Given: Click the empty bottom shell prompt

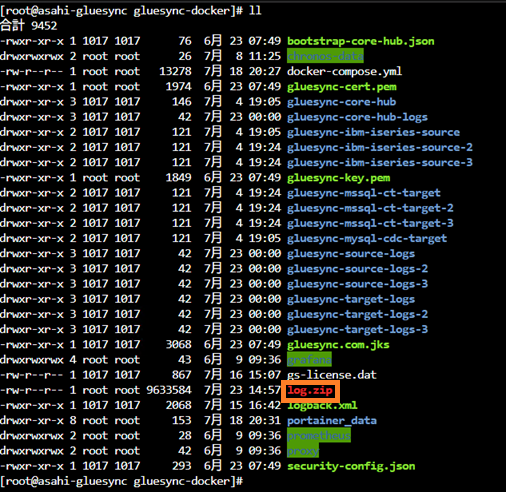Looking at the screenshot, I should coord(121,481).
